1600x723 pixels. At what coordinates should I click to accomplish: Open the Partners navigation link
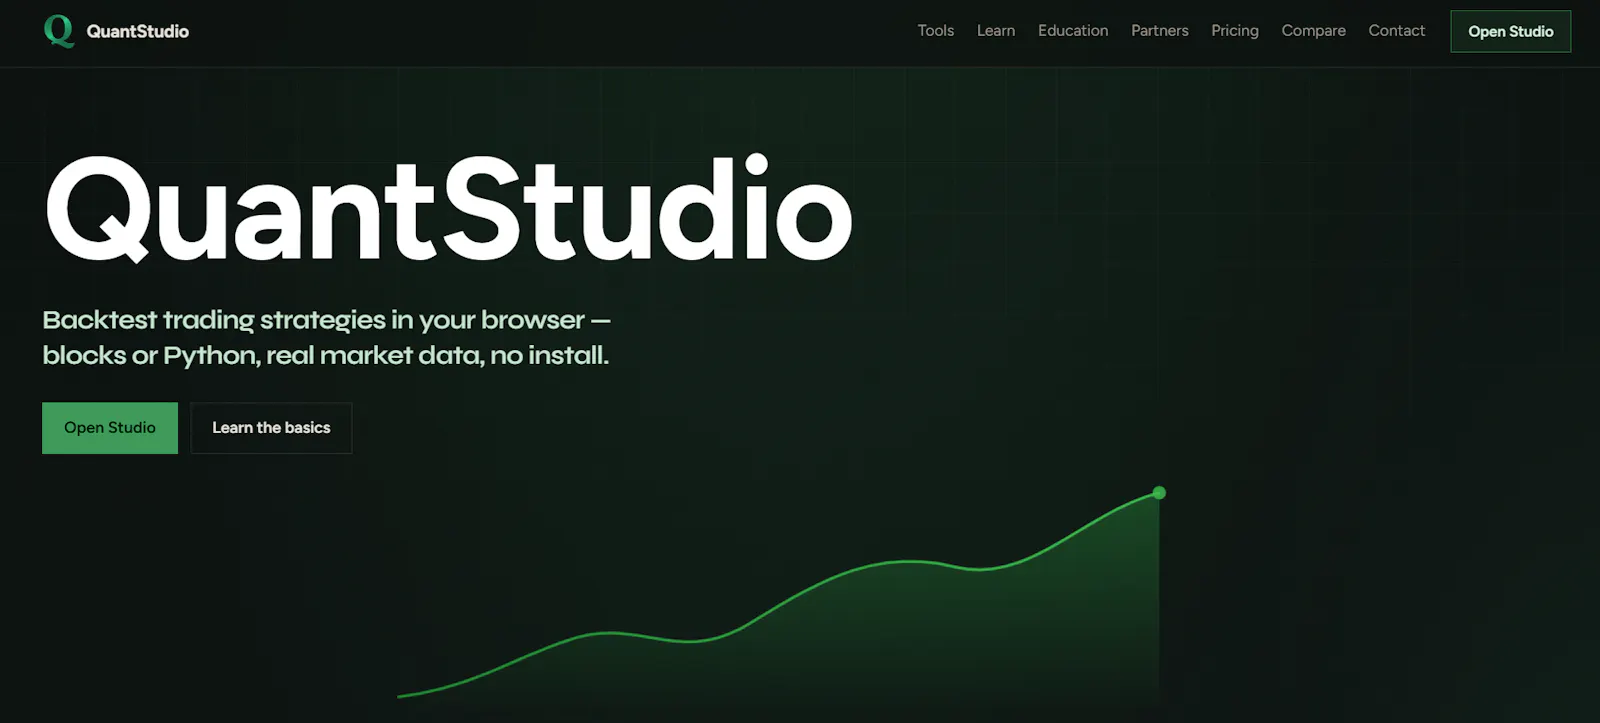coord(1159,31)
